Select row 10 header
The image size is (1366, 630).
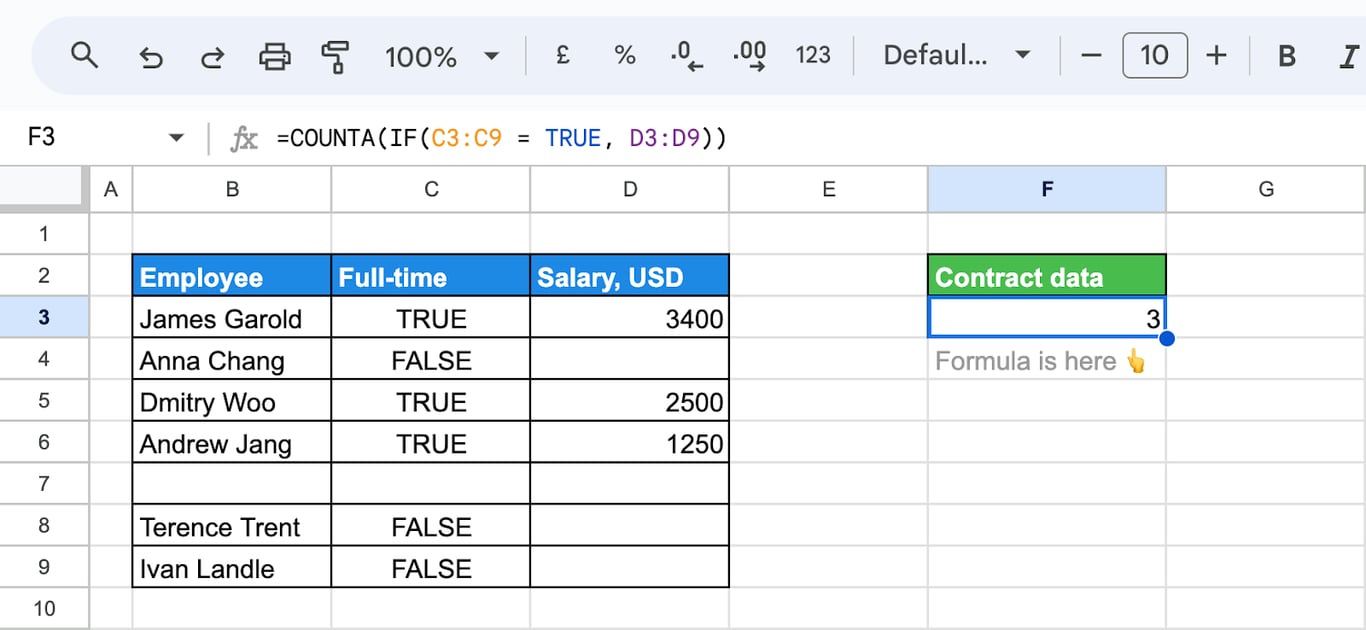click(x=44, y=609)
